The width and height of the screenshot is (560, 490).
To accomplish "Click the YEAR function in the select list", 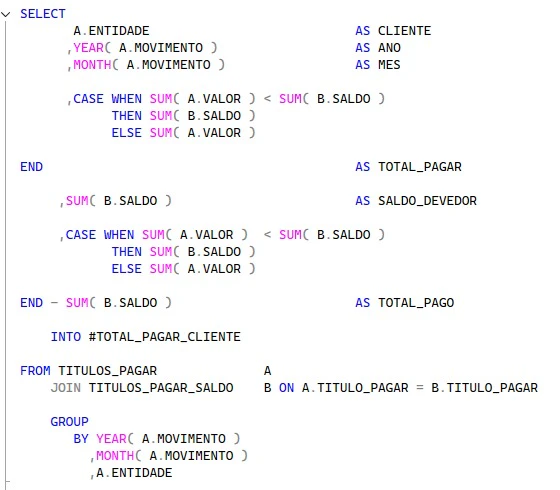I will click(88, 48).
